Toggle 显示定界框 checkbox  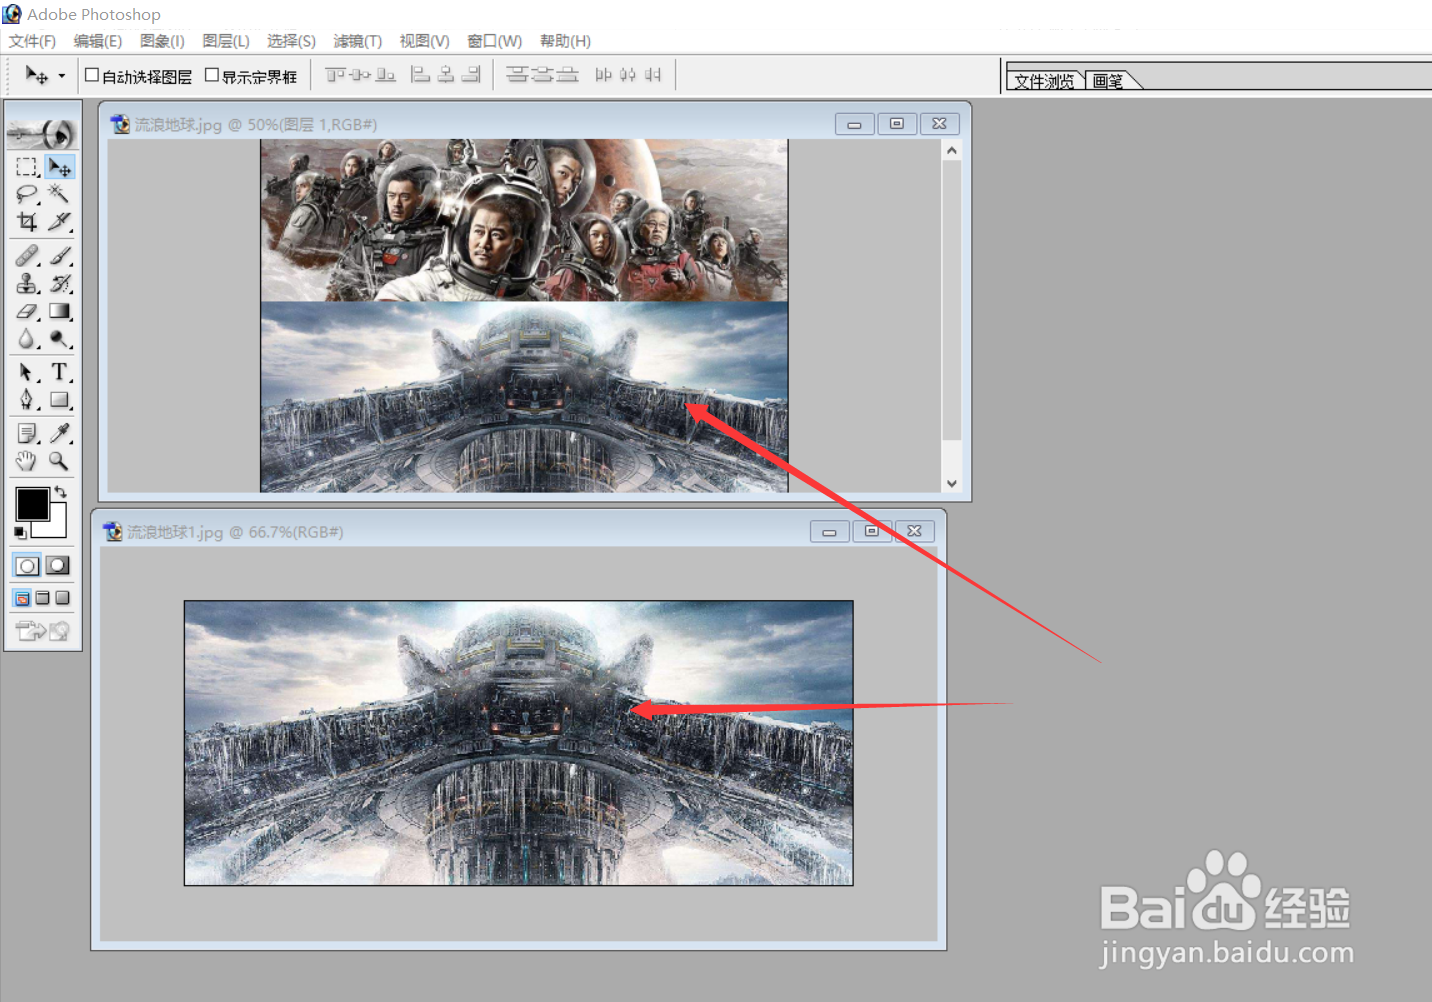coord(212,75)
